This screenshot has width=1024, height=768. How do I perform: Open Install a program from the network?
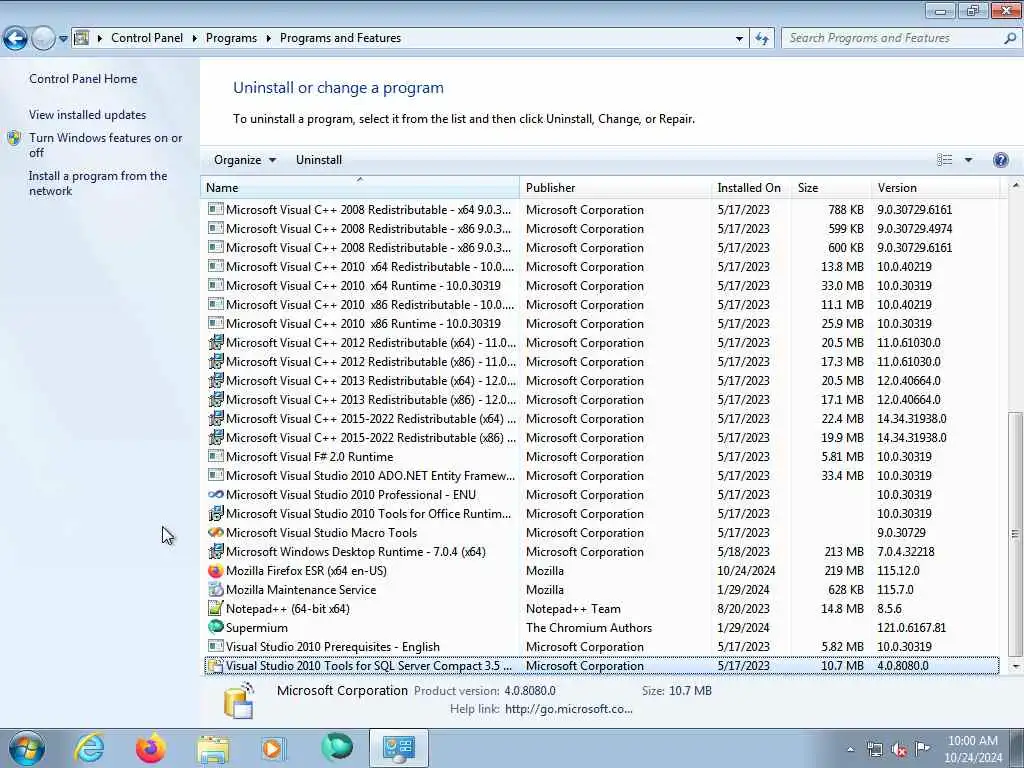tap(98, 184)
